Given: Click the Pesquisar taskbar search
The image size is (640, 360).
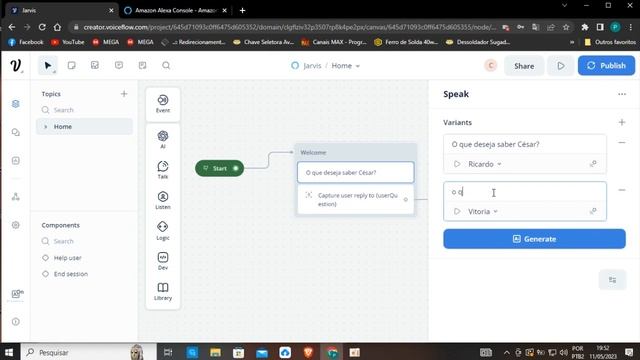Looking at the screenshot, I should [x=88, y=352].
